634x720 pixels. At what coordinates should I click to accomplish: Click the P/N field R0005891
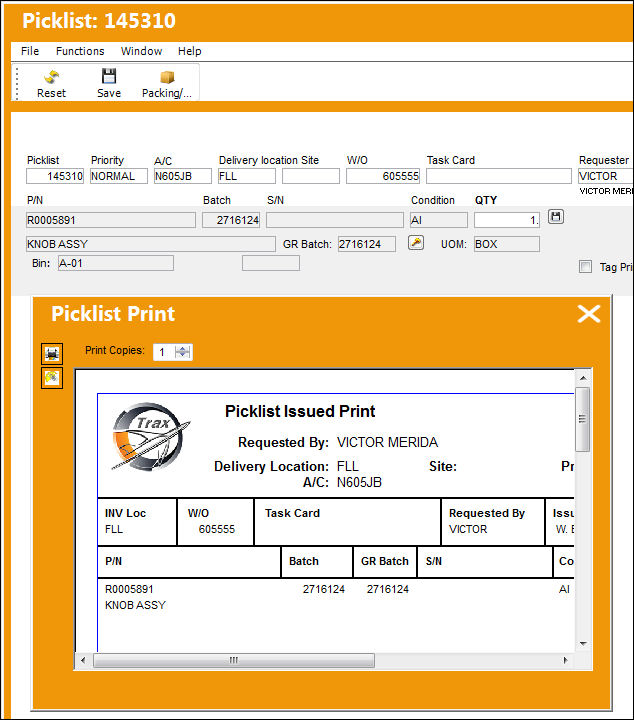pos(111,220)
